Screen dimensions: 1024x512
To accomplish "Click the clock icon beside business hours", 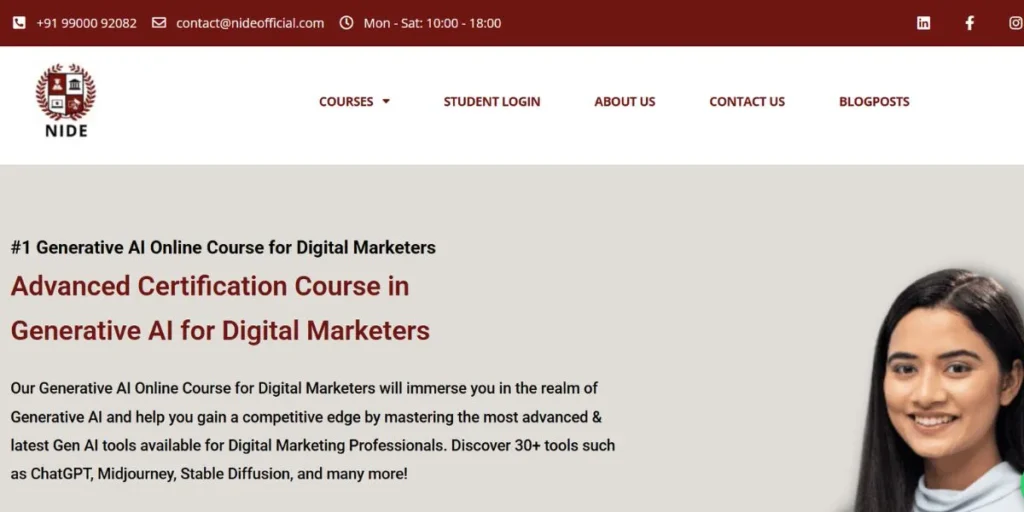I will click(346, 23).
